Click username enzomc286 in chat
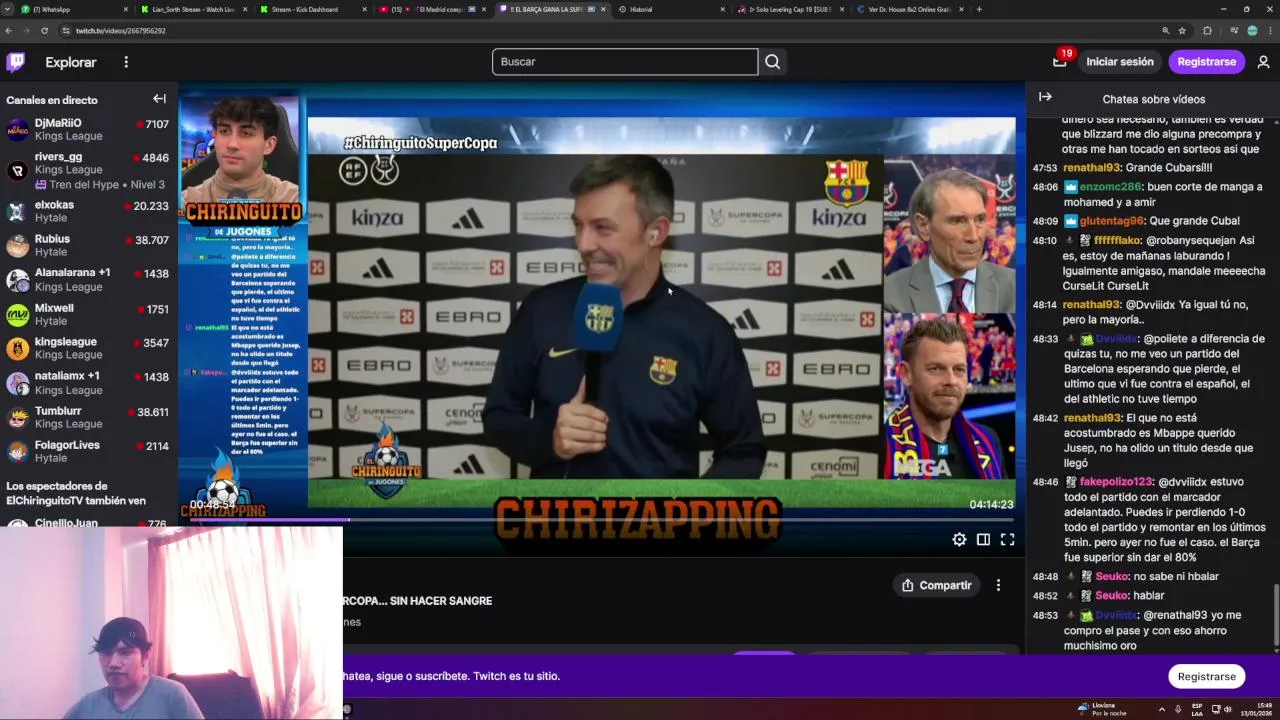Screen dimensions: 1280x720 [x=1110, y=187]
